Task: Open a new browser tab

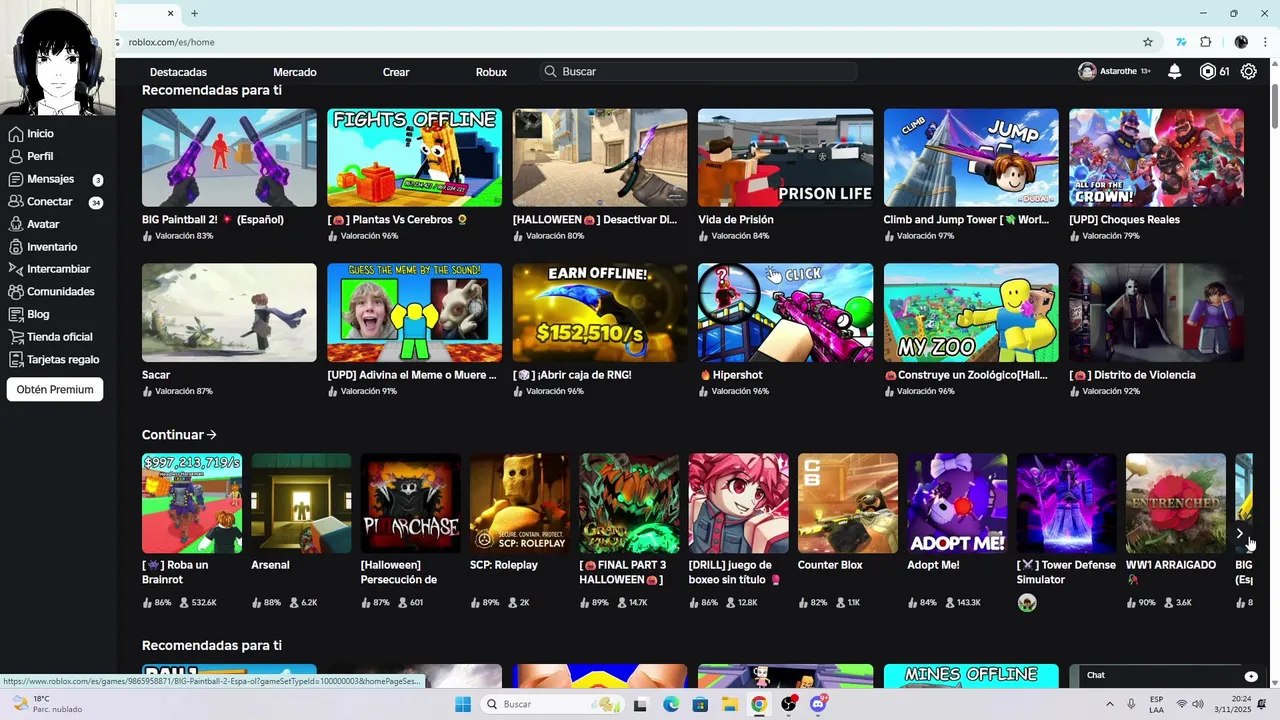Action: (194, 13)
